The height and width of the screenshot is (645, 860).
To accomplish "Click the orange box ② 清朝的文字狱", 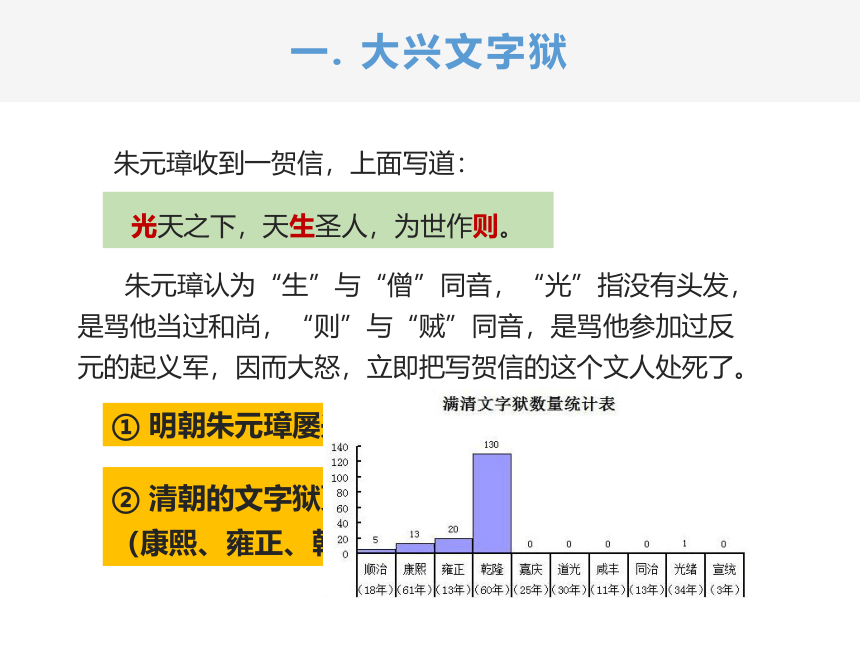I will (x=213, y=517).
